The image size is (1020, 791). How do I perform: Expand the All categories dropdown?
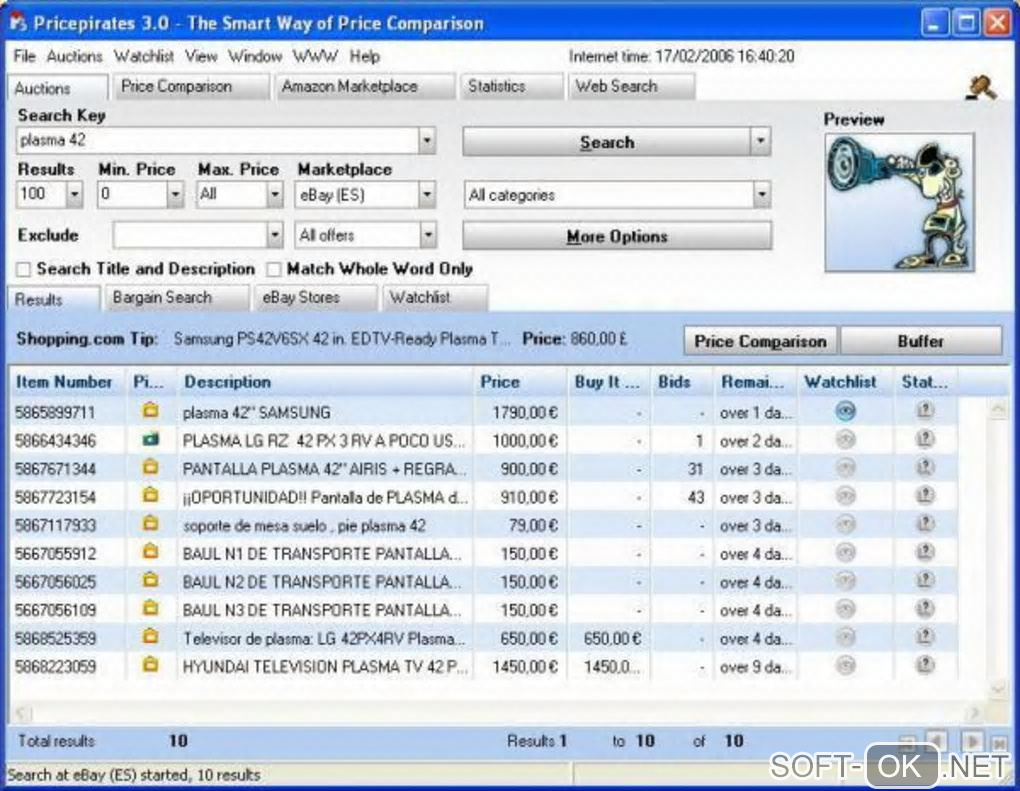point(761,196)
